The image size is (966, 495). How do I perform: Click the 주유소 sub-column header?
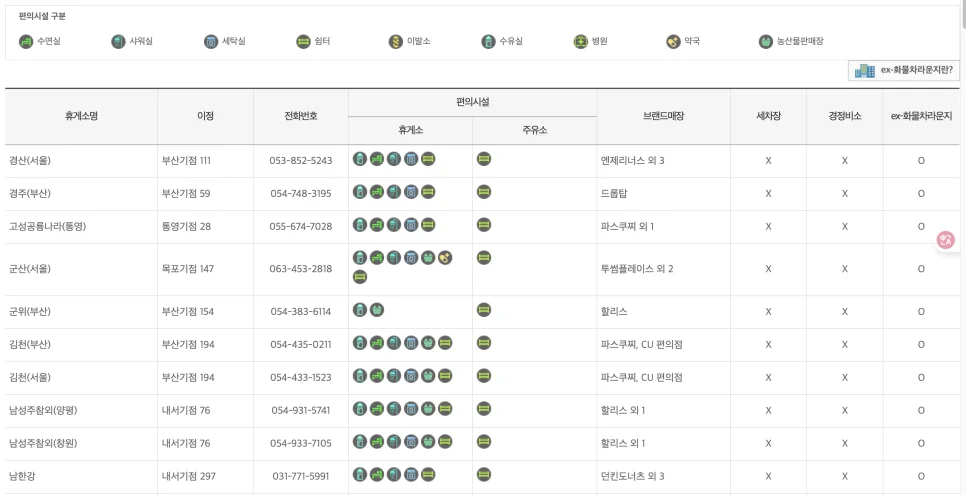[x=535, y=131]
